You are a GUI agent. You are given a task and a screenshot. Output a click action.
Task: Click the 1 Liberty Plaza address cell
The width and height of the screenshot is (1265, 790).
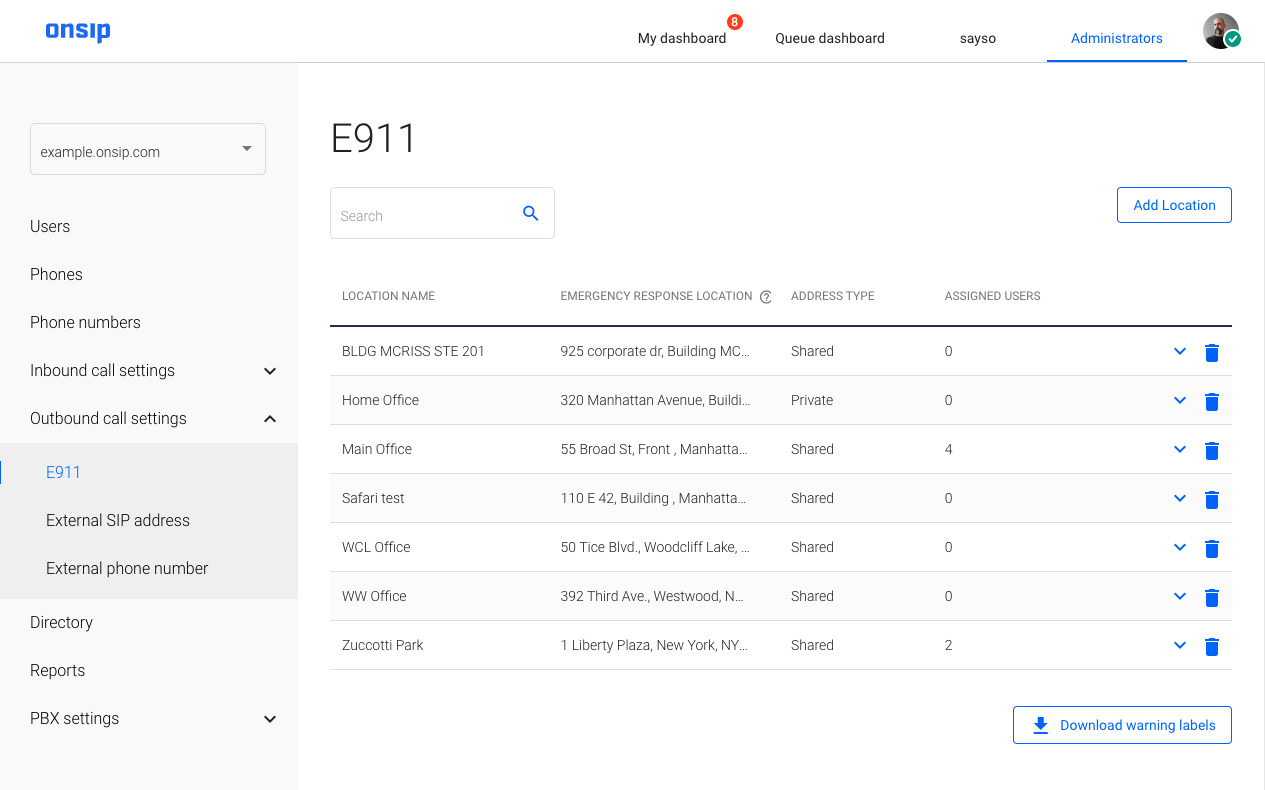point(654,645)
